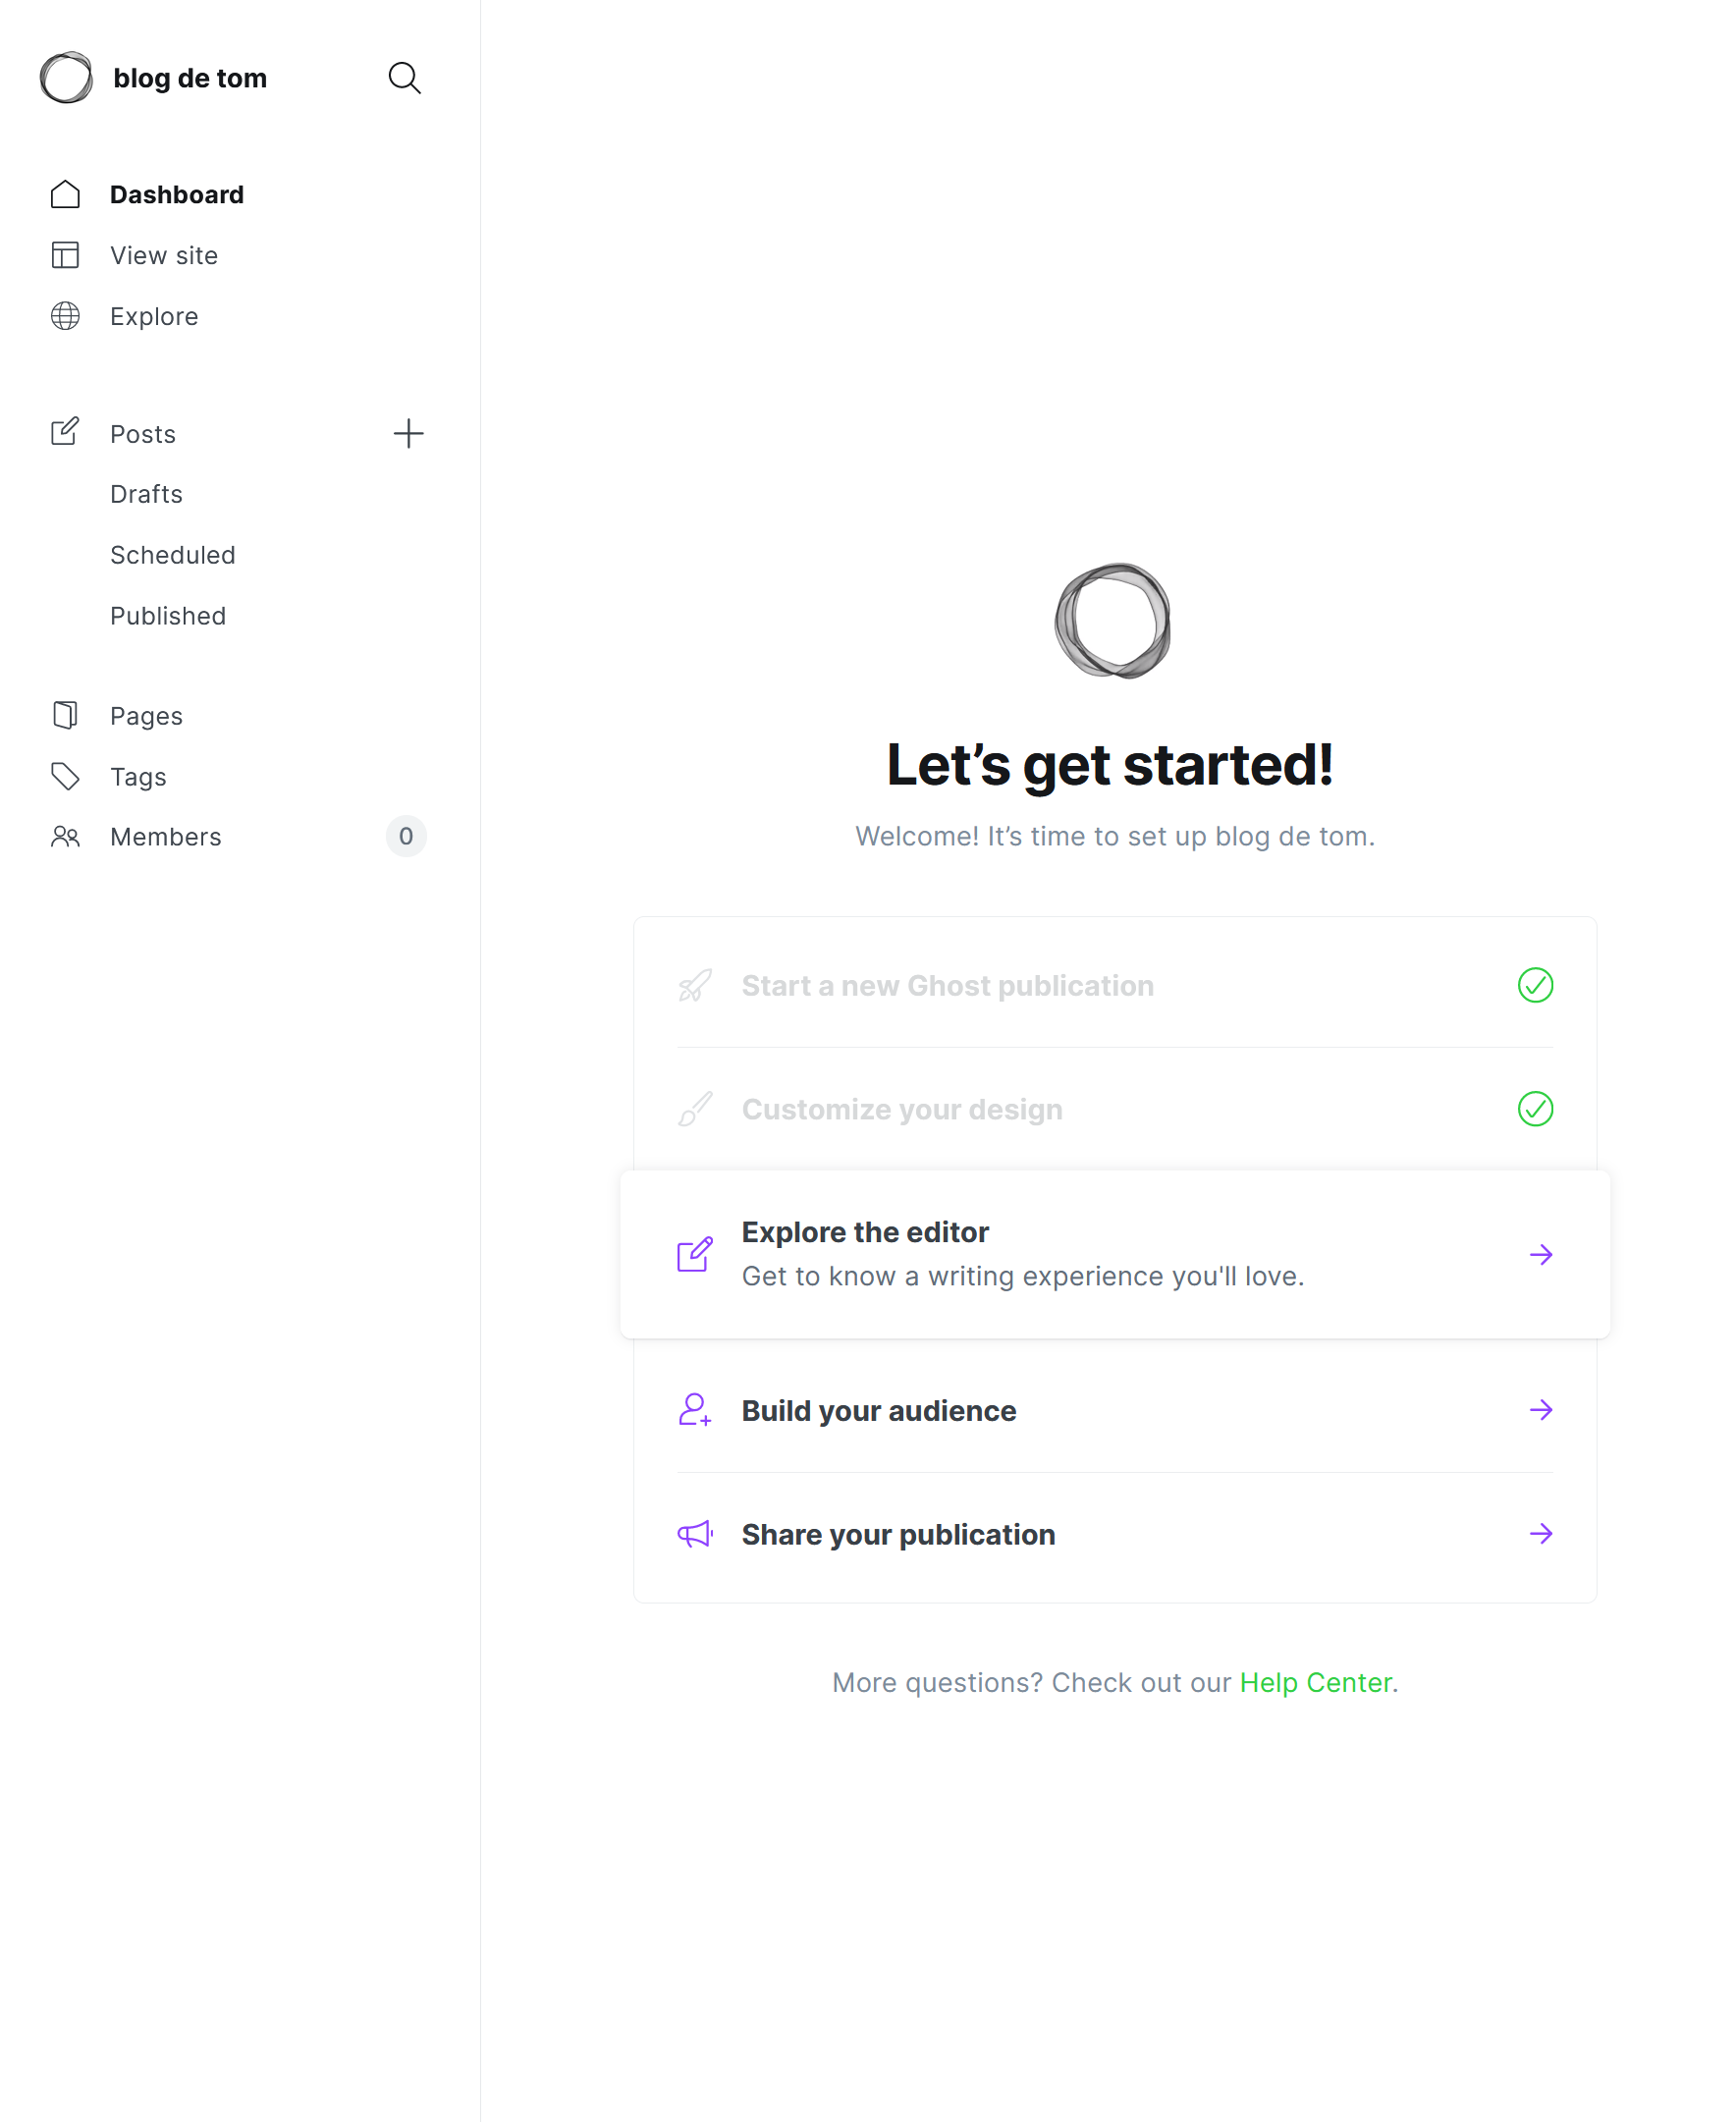
Task: Click the search magnifier icon
Action: click(404, 78)
